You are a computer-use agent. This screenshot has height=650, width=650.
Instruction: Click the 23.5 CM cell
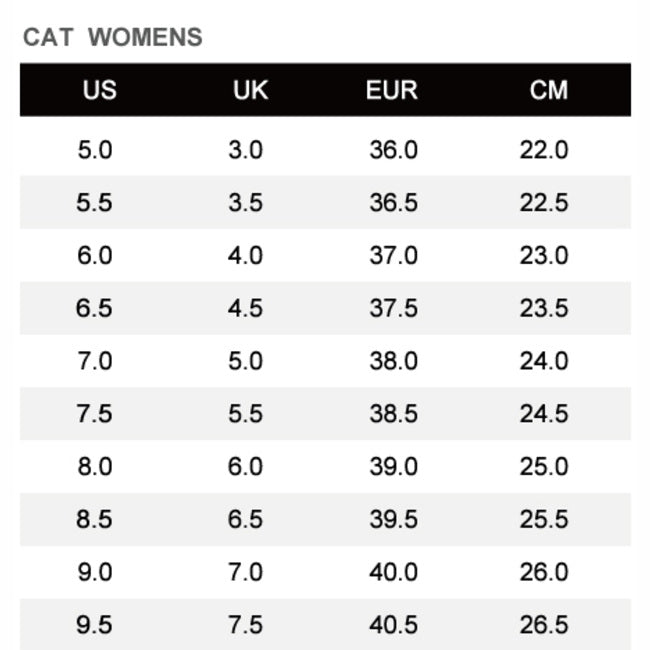coord(544,308)
